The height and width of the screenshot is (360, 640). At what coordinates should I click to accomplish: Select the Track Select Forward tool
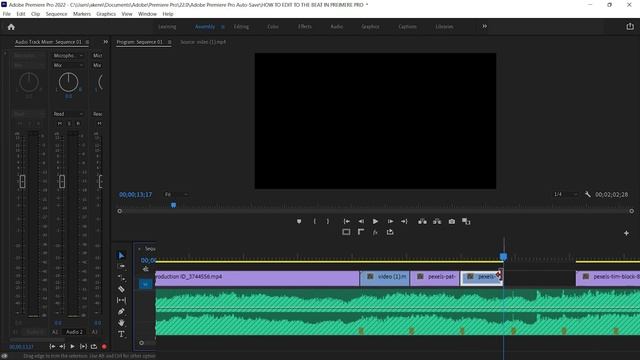coord(121,266)
